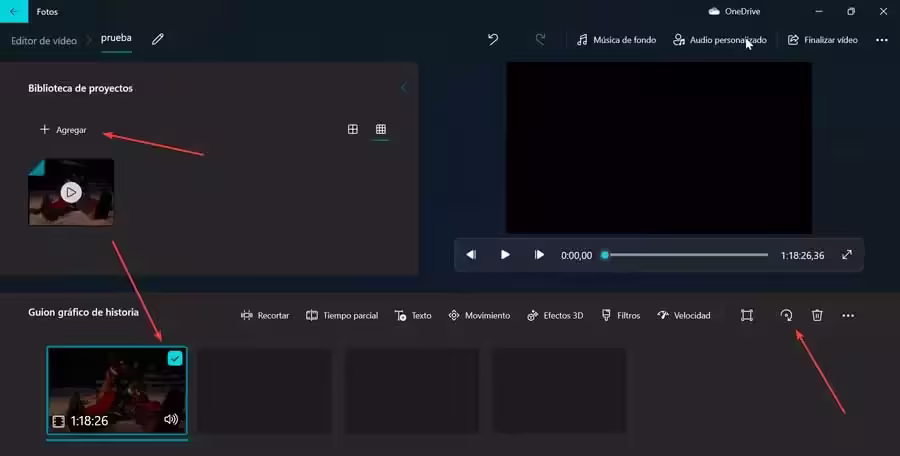Open the top-right more options menu
This screenshot has height=456, width=900.
click(x=882, y=40)
